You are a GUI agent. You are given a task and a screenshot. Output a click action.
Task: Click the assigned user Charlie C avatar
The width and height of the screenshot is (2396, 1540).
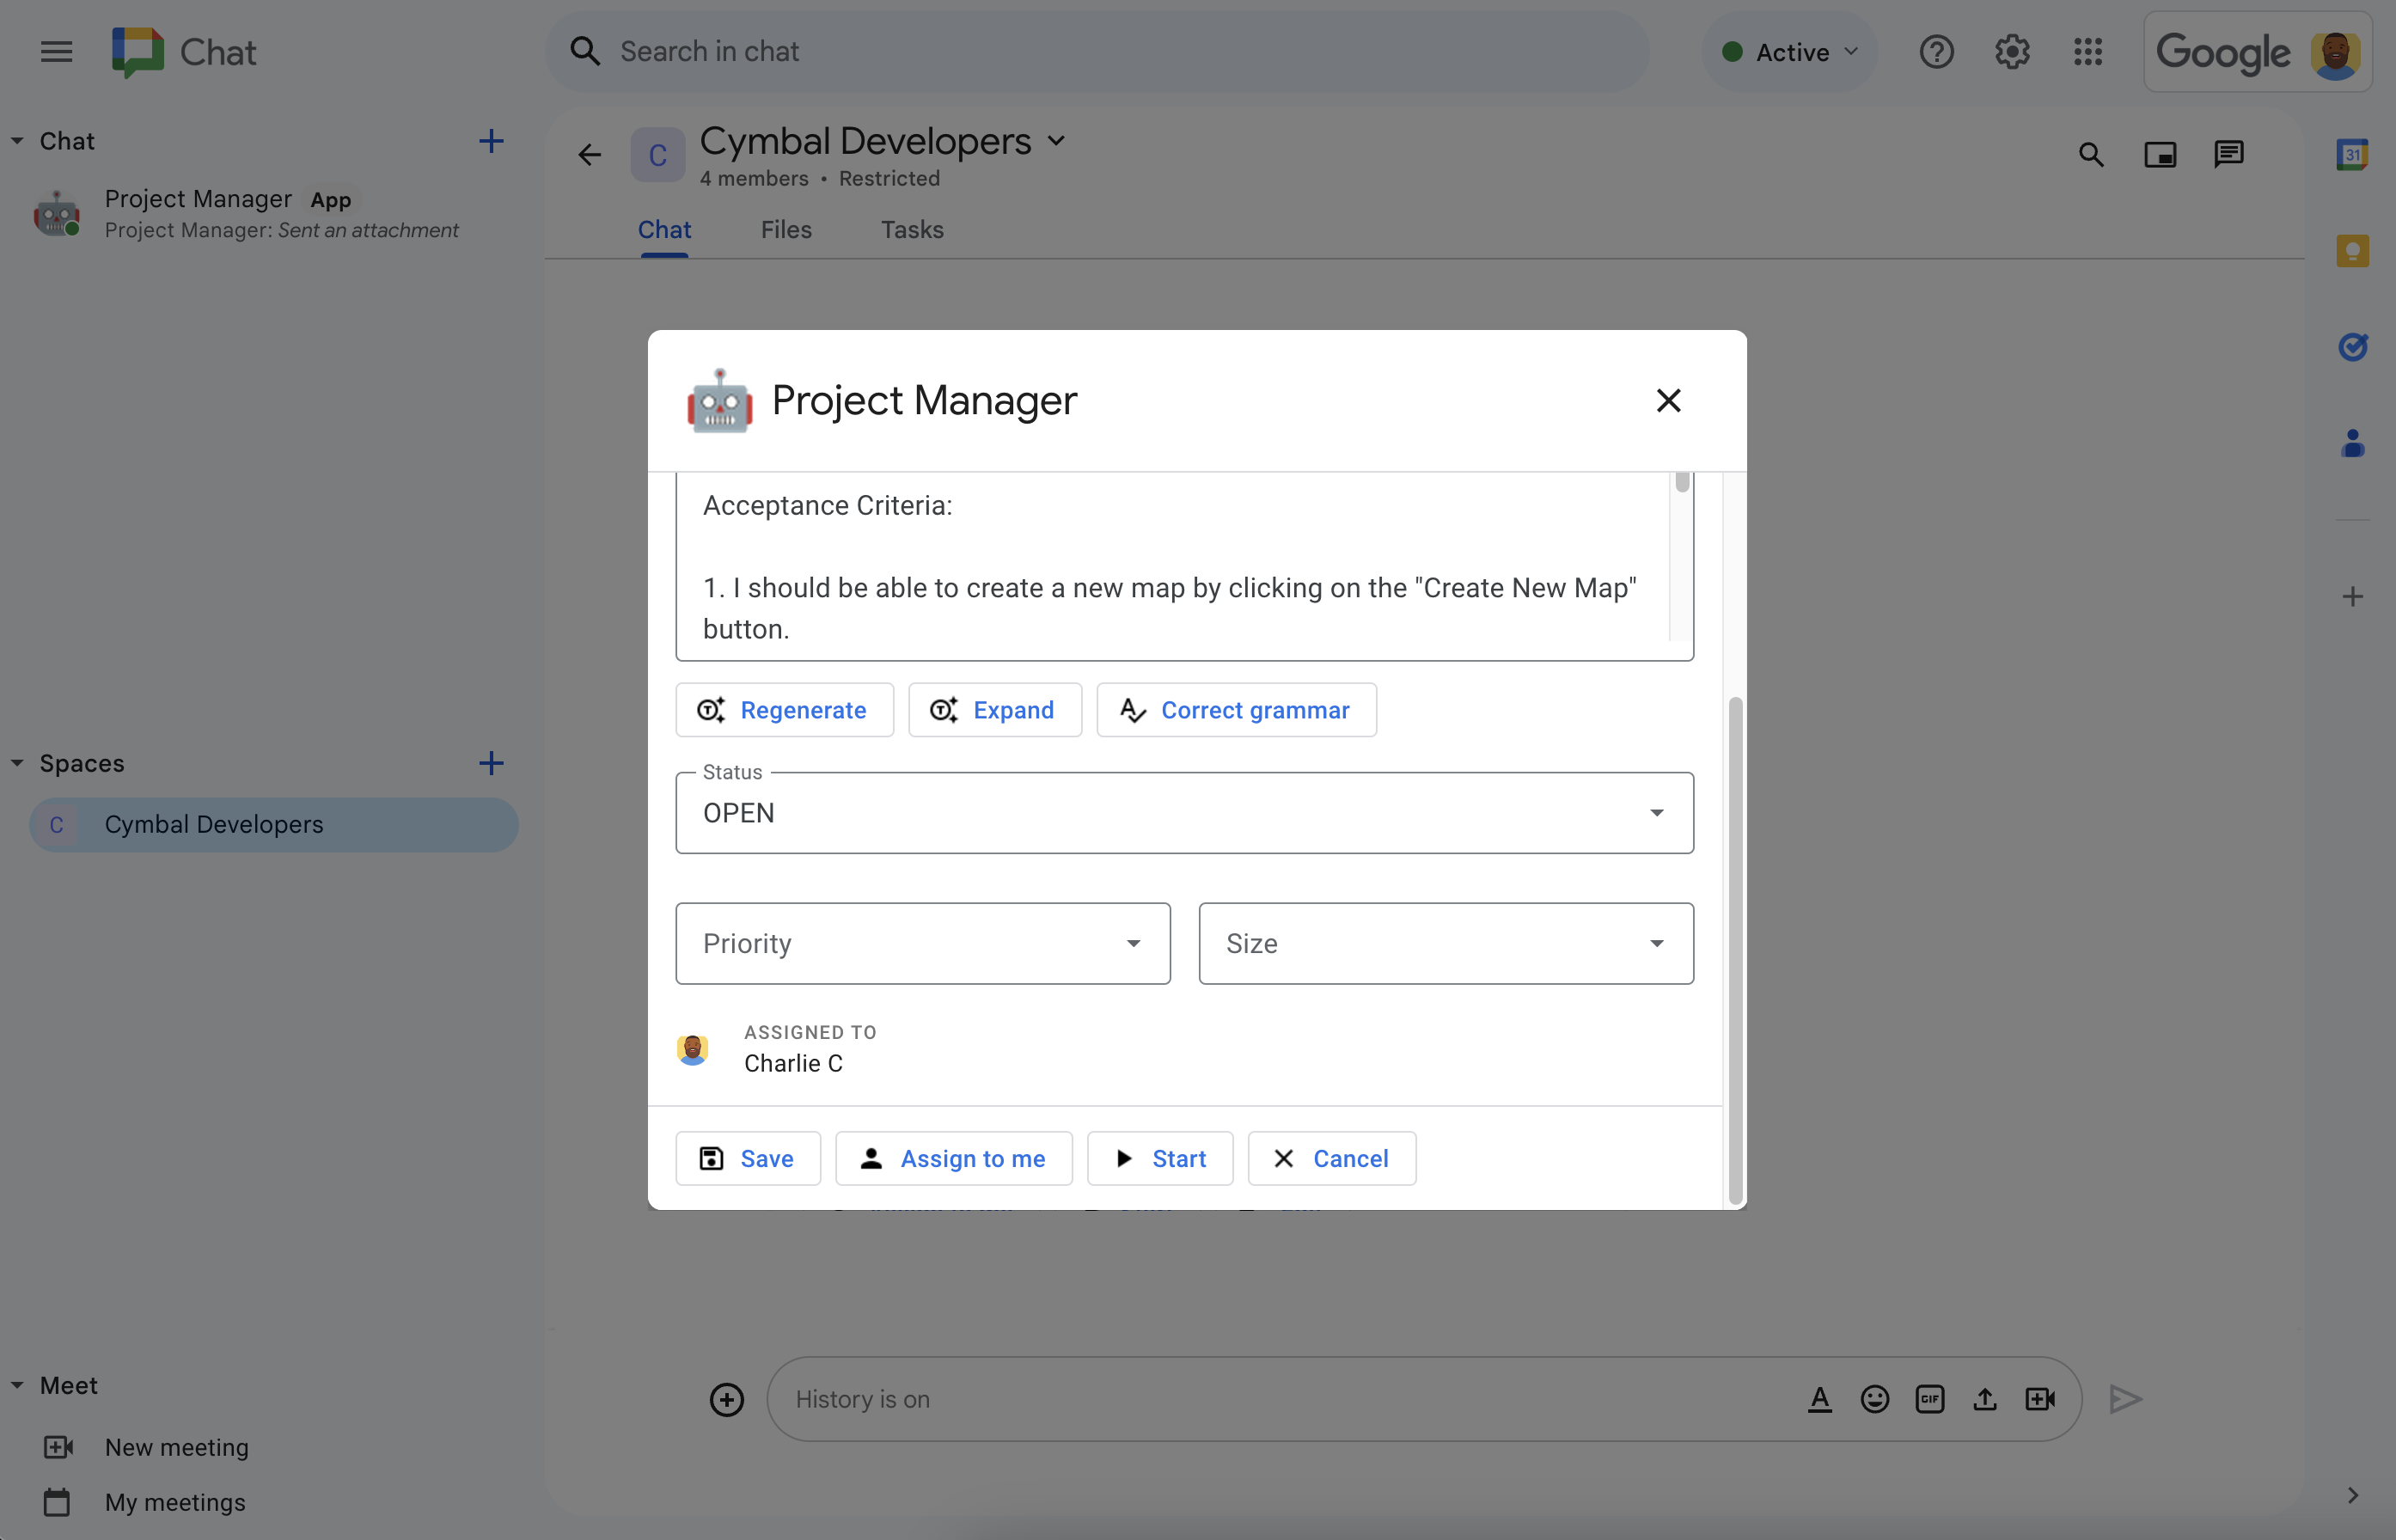pyautogui.click(x=692, y=1048)
